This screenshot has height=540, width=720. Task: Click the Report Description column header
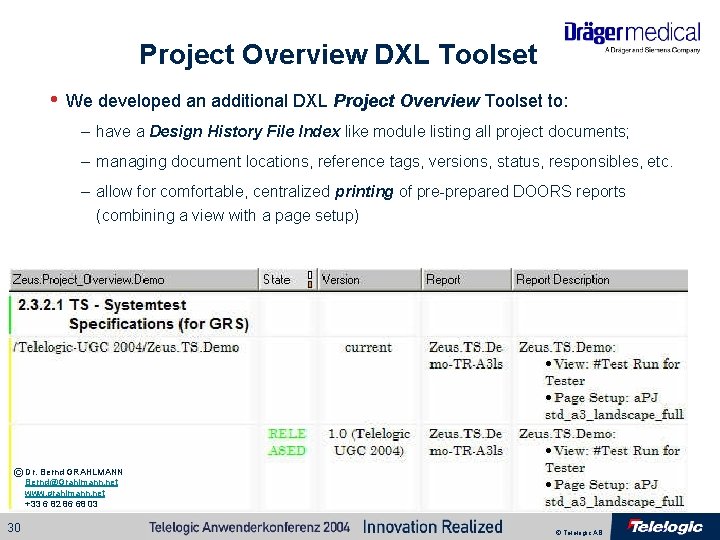tap(600, 280)
